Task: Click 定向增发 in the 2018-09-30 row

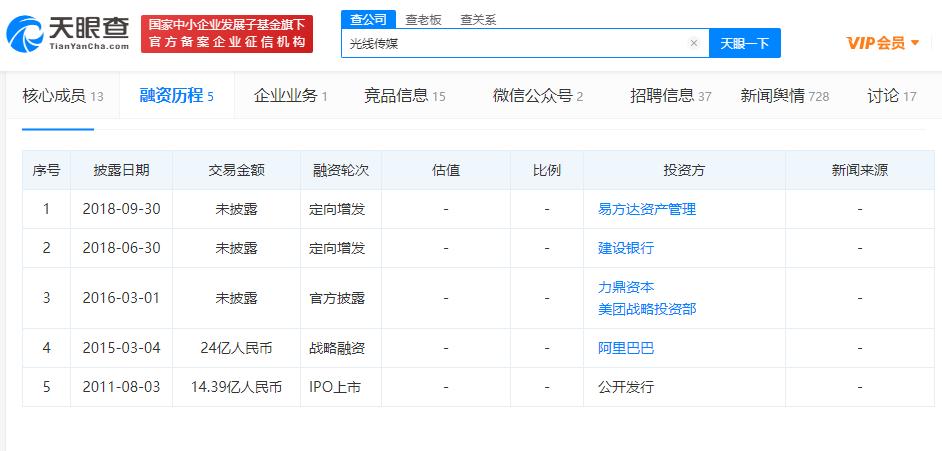Action: coord(338,209)
